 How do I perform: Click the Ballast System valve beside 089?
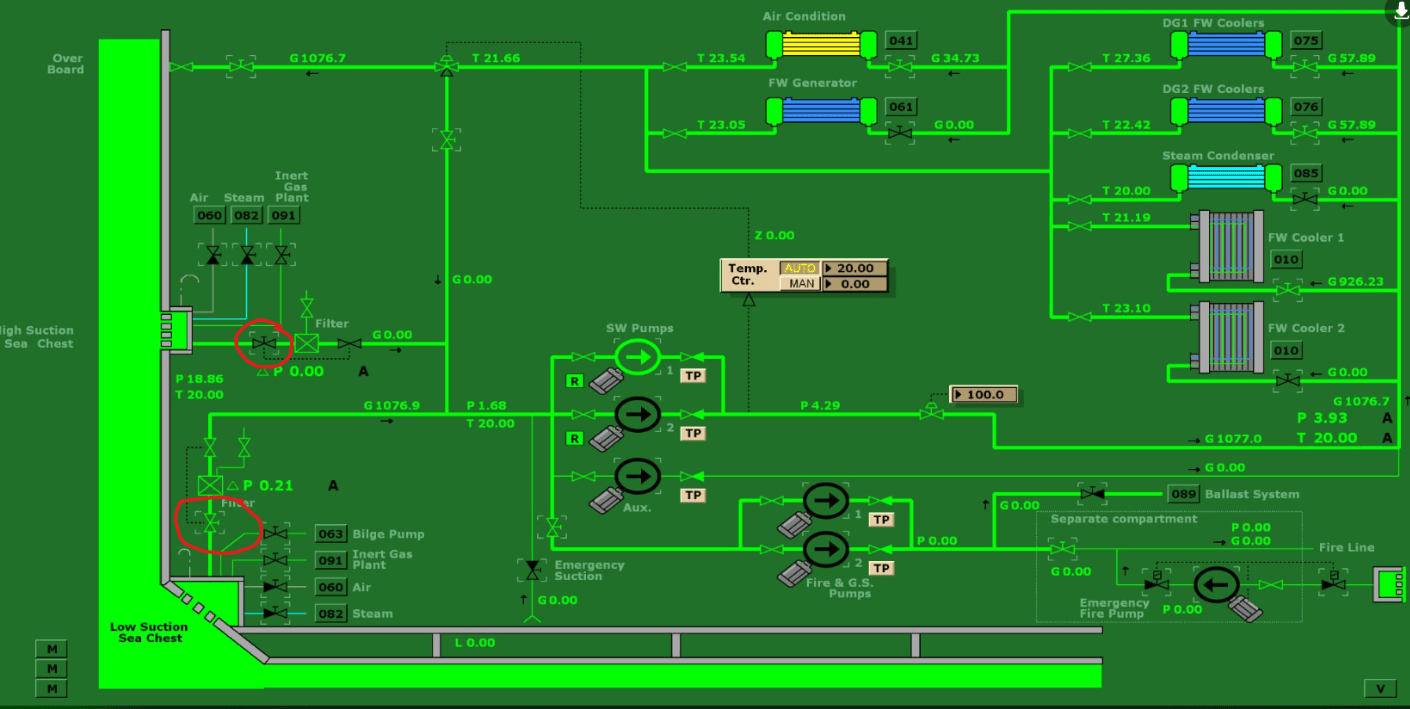point(1093,493)
